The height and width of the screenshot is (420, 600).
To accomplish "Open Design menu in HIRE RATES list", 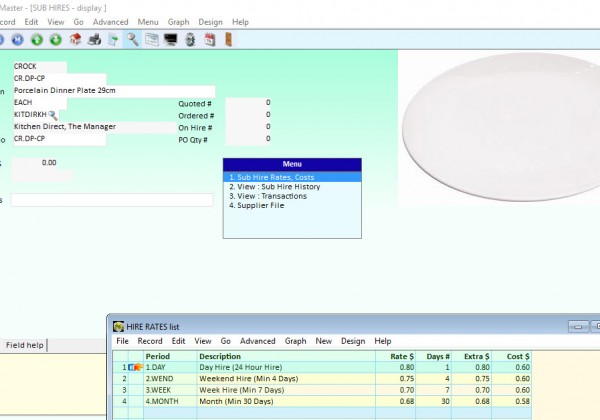I will click(353, 341).
